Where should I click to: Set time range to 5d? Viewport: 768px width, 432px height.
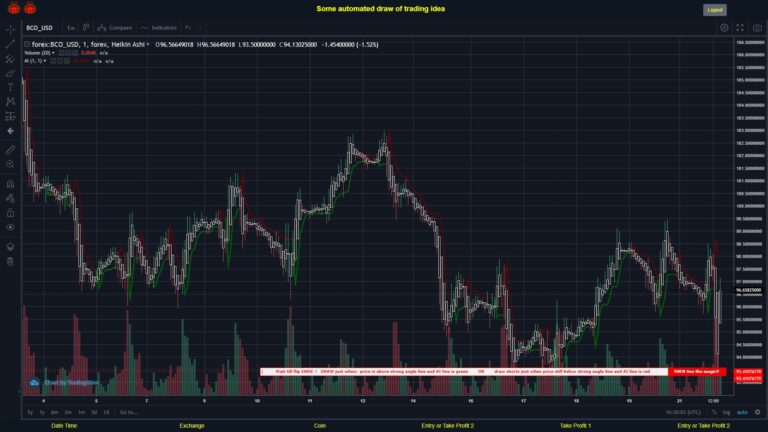(94, 412)
